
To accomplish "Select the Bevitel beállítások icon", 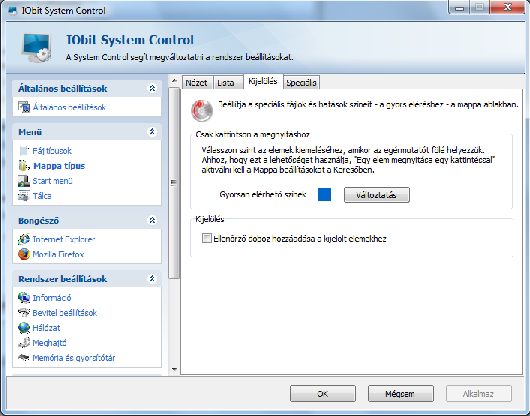I will point(24,313).
